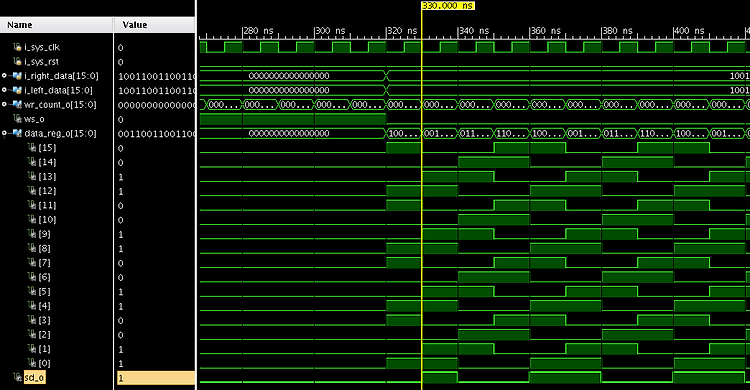
Task: Click the Value column header
Action: coord(154,25)
